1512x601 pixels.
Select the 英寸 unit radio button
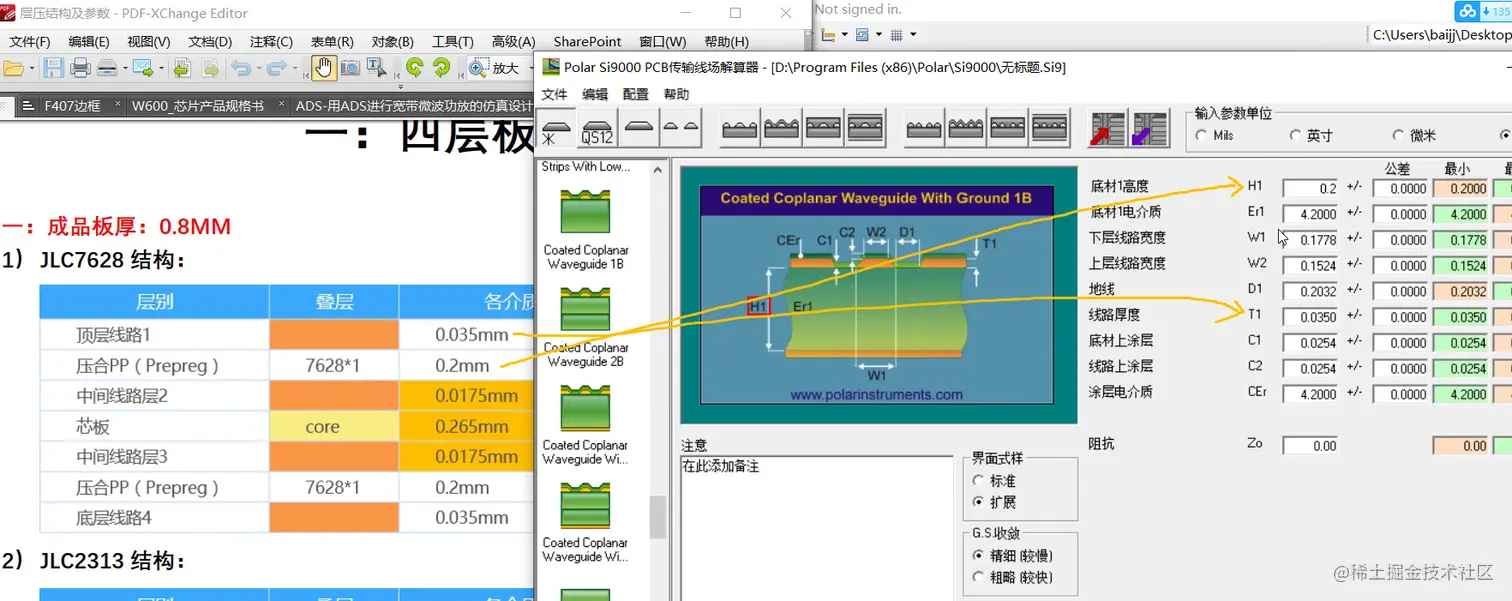coord(1296,135)
